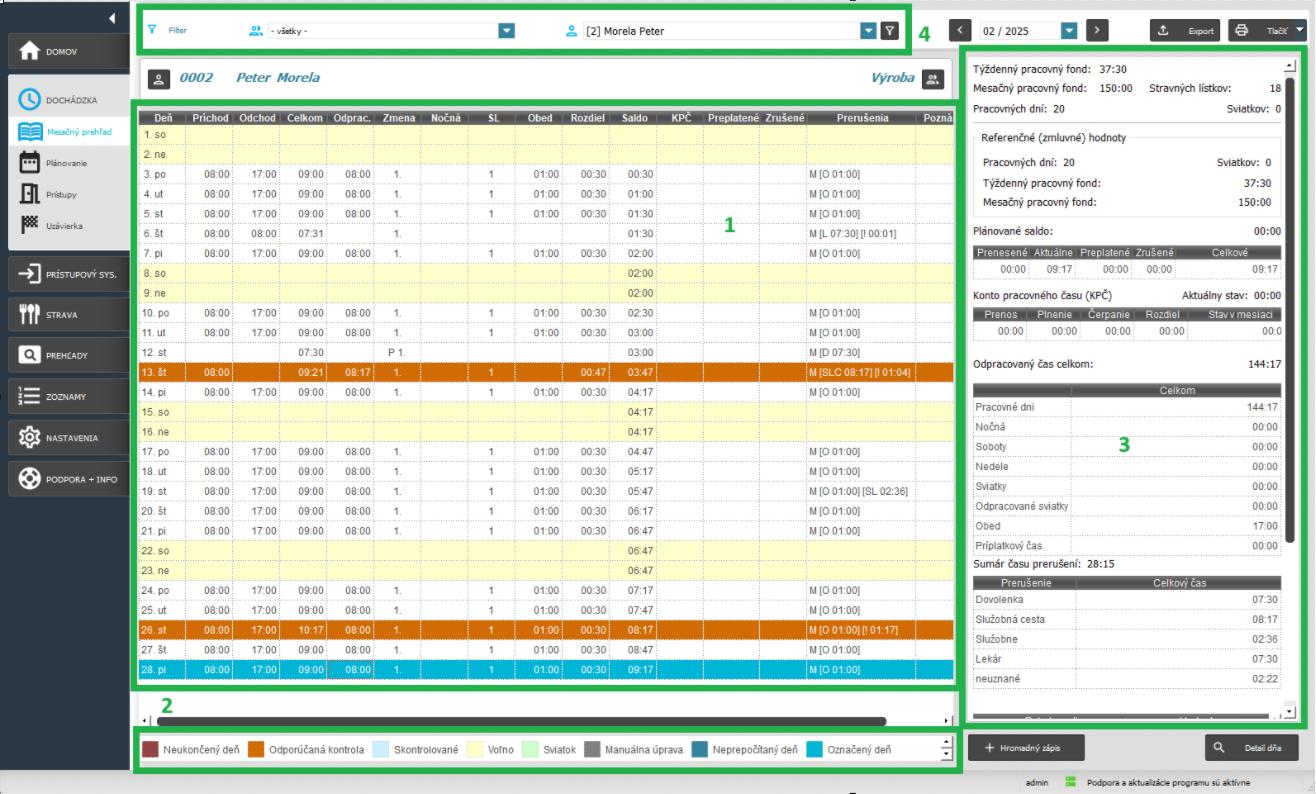Screen dimensions: 1316x794
Task: Click the funnel filter icon beside employee dropdown
Action: (x=889, y=31)
